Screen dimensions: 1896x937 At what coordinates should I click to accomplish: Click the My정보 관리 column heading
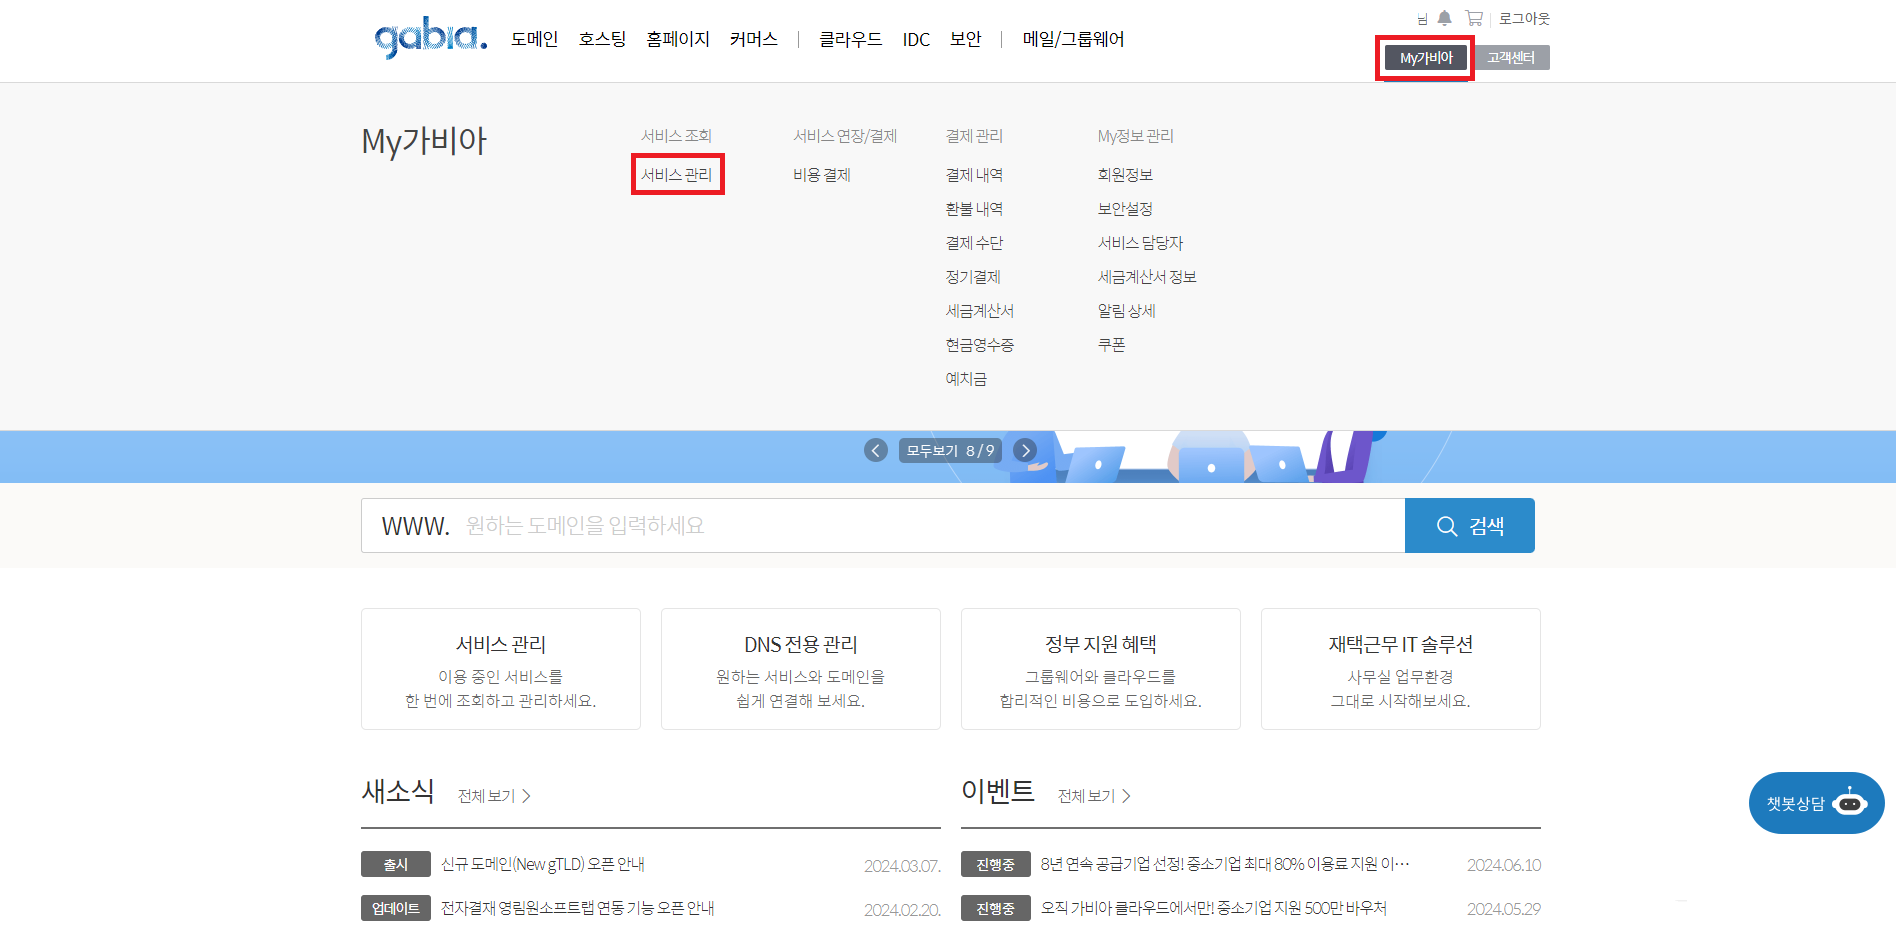pyautogui.click(x=1136, y=136)
